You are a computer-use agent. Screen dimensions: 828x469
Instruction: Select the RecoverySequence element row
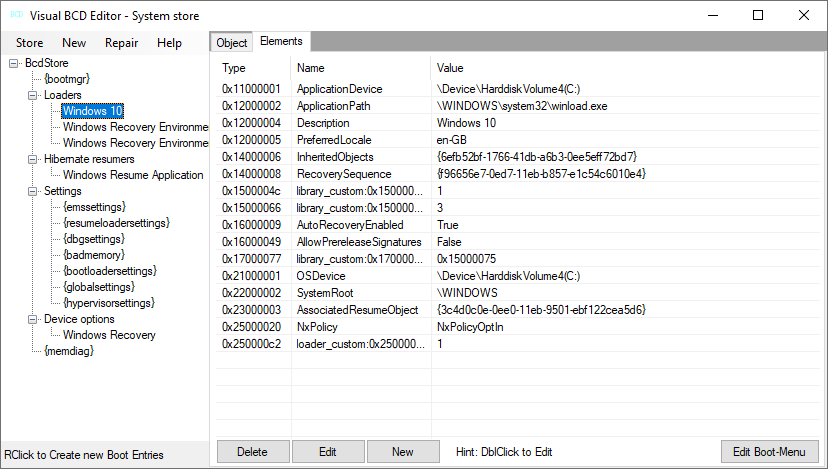[519, 174]
